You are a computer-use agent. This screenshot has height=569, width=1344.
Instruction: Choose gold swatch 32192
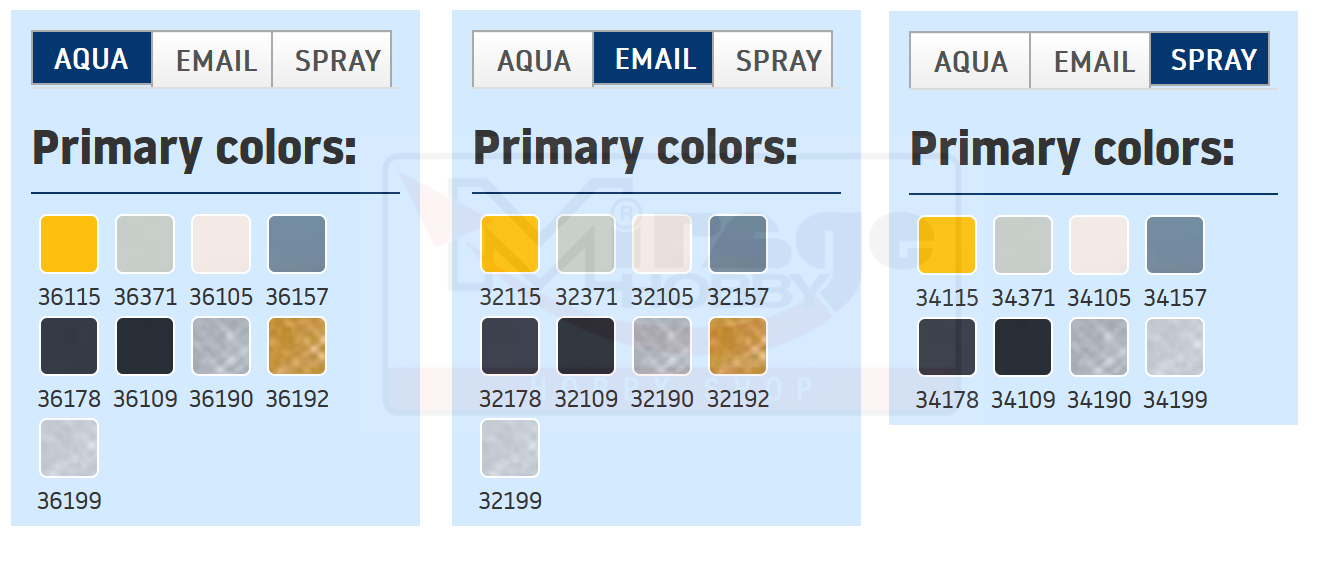point(738,346)
